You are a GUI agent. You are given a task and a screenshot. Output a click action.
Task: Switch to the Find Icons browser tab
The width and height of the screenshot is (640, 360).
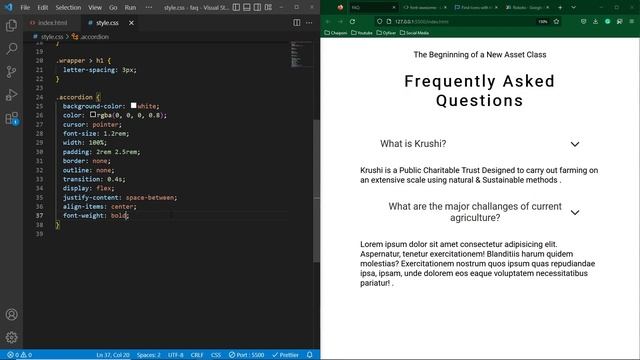pyautogui.click(x=476, y=7)
